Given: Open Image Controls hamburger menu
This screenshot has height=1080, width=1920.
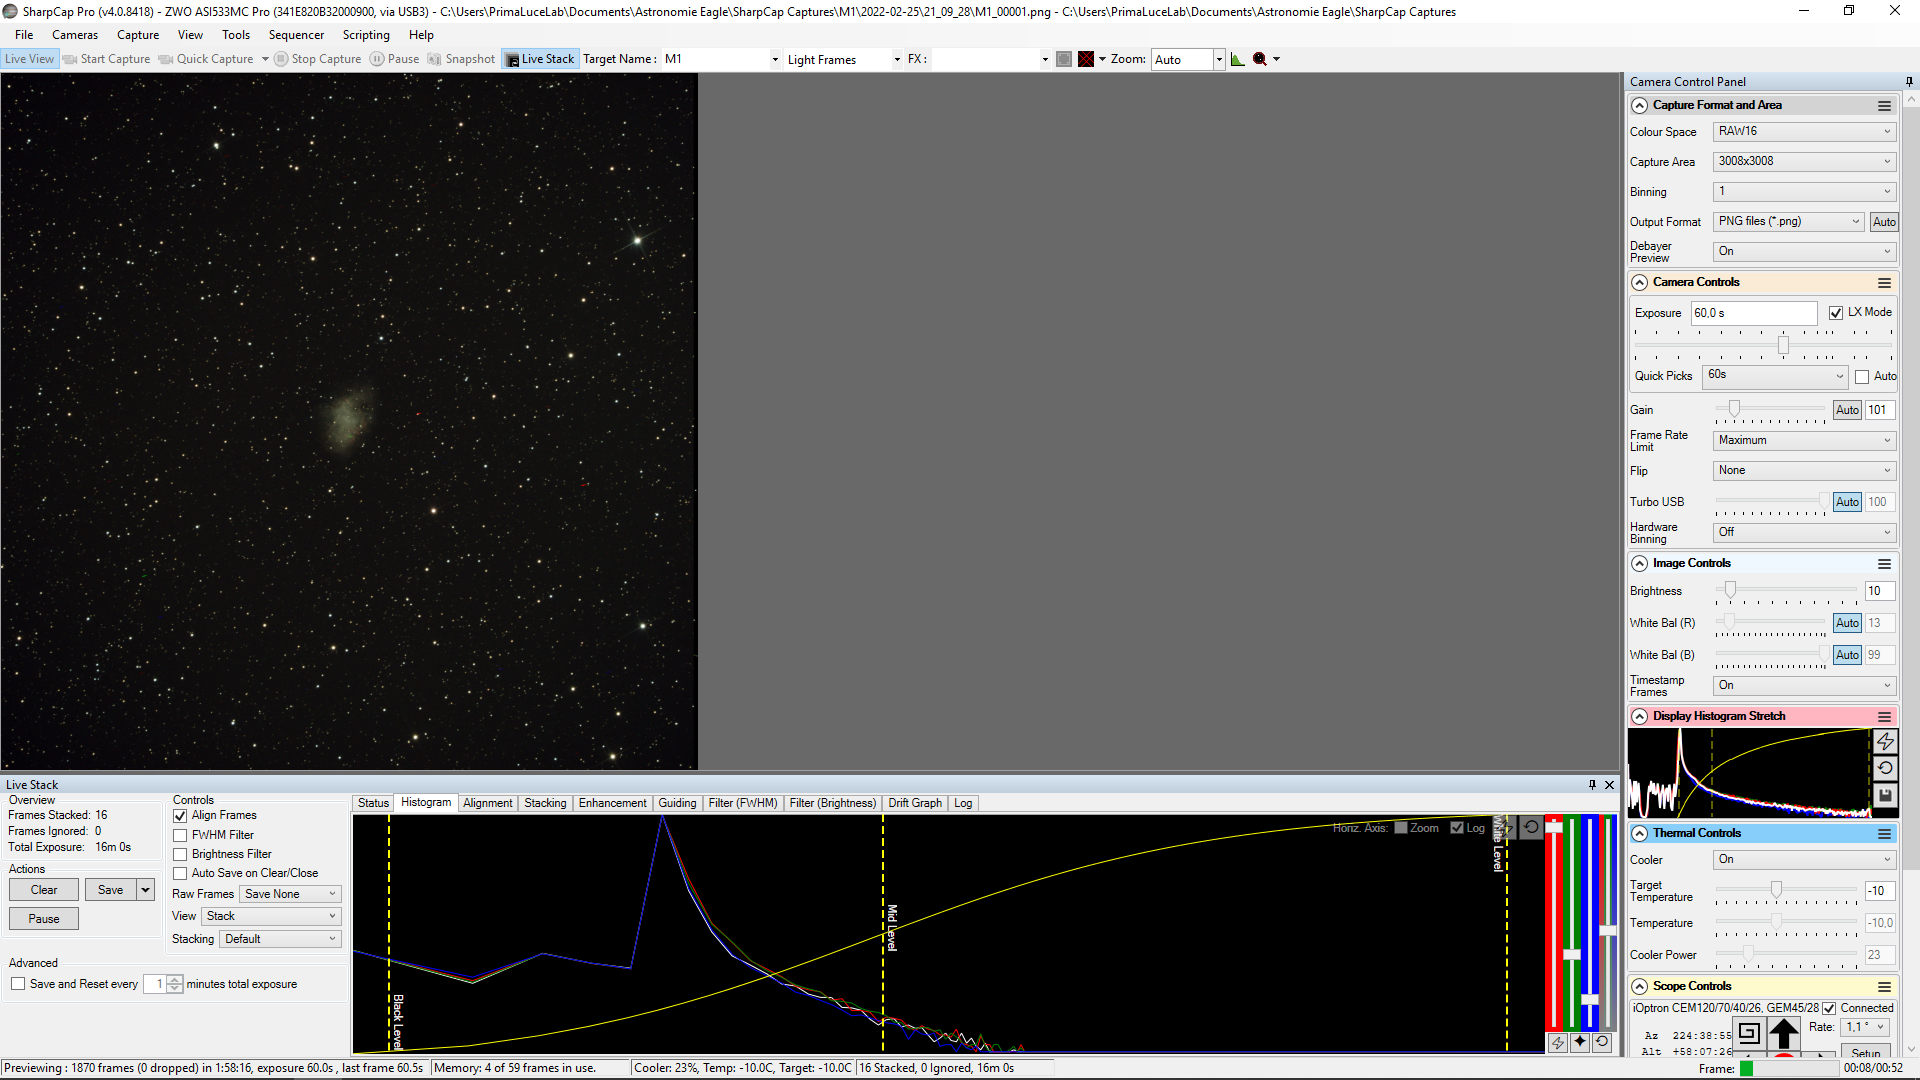Looking at the screenshot, I should click(1884, 564).
